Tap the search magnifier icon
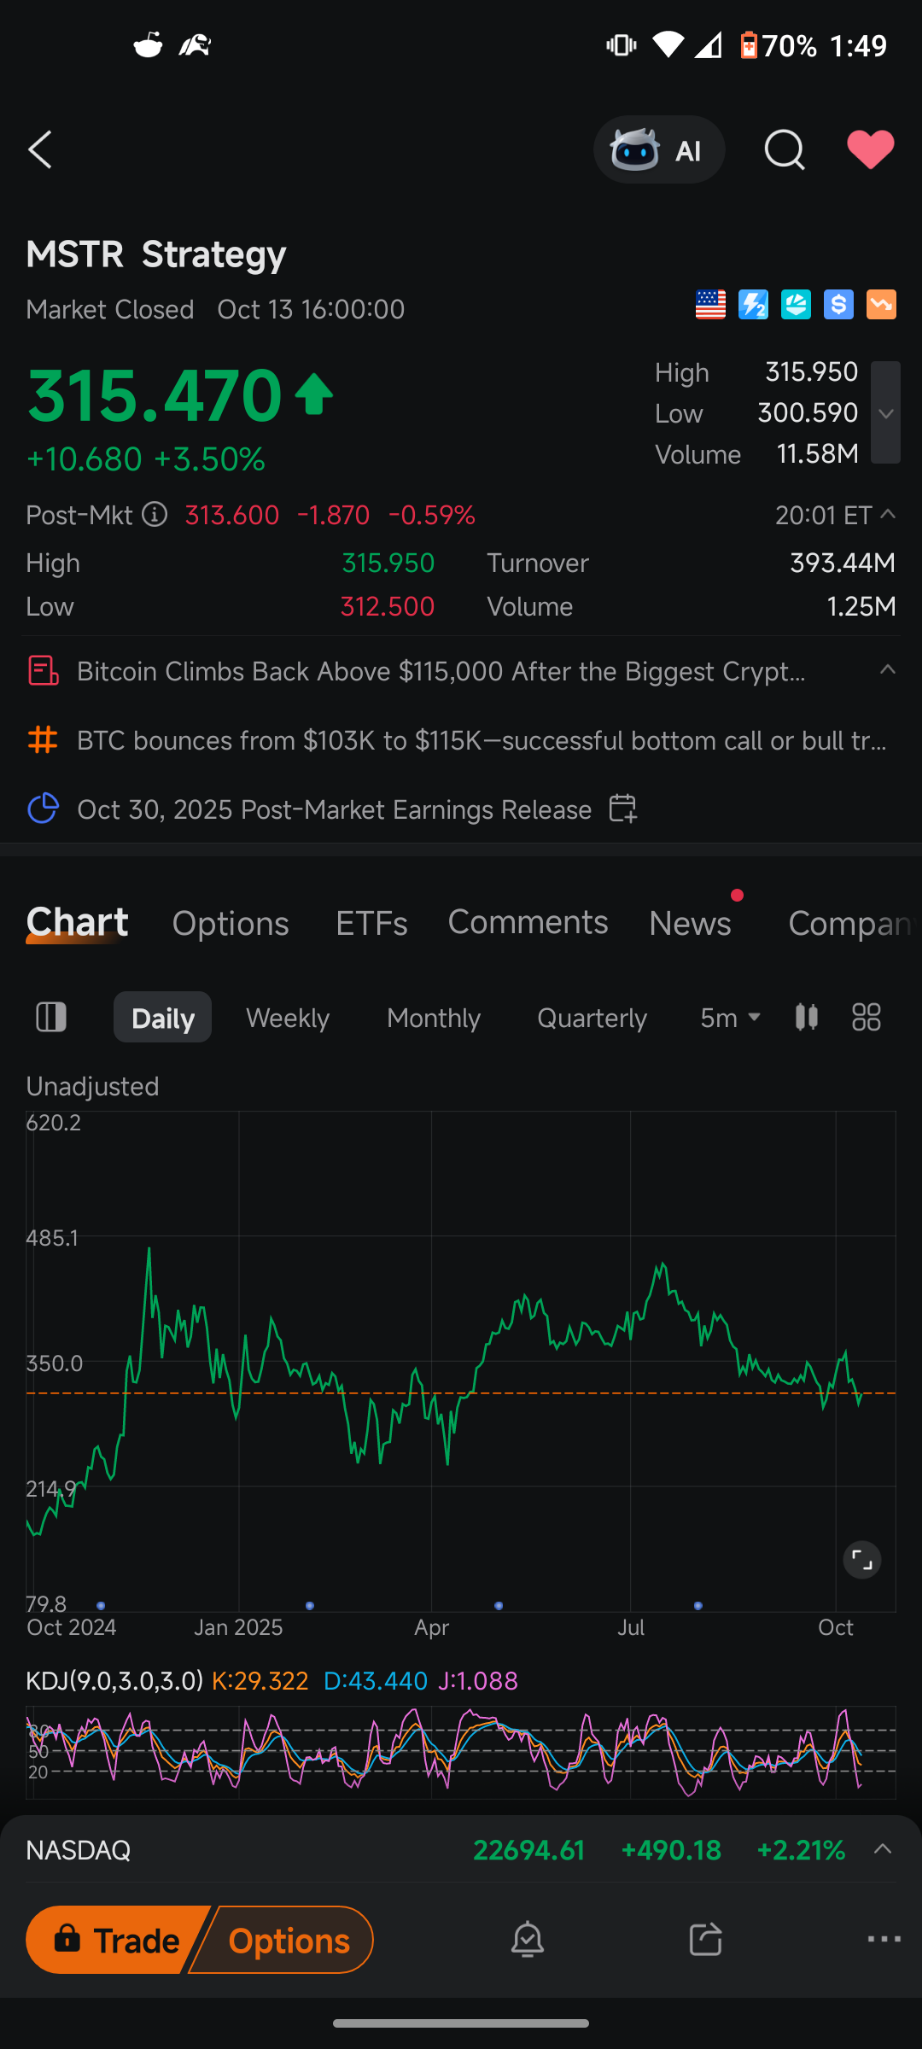922x2049 pixels. pos(784,150)
